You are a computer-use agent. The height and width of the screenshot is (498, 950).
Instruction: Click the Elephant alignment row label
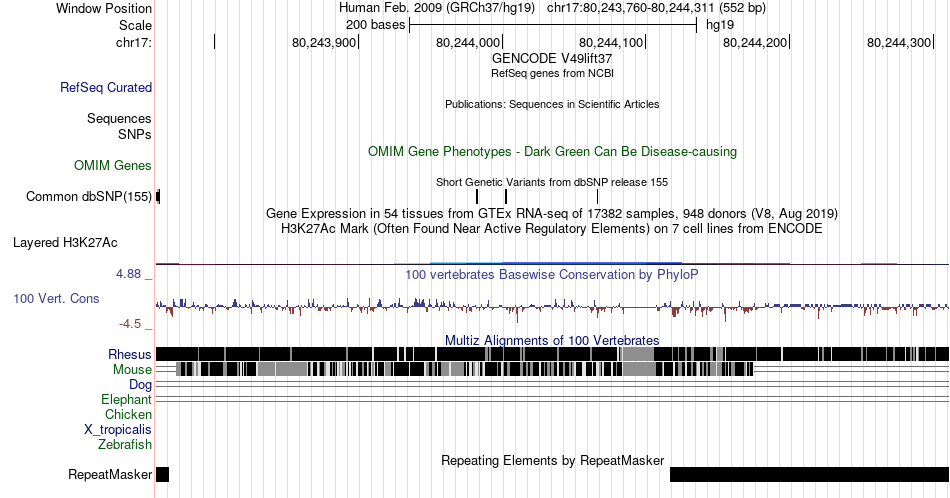pyautogui.click(x=126, y=399)
